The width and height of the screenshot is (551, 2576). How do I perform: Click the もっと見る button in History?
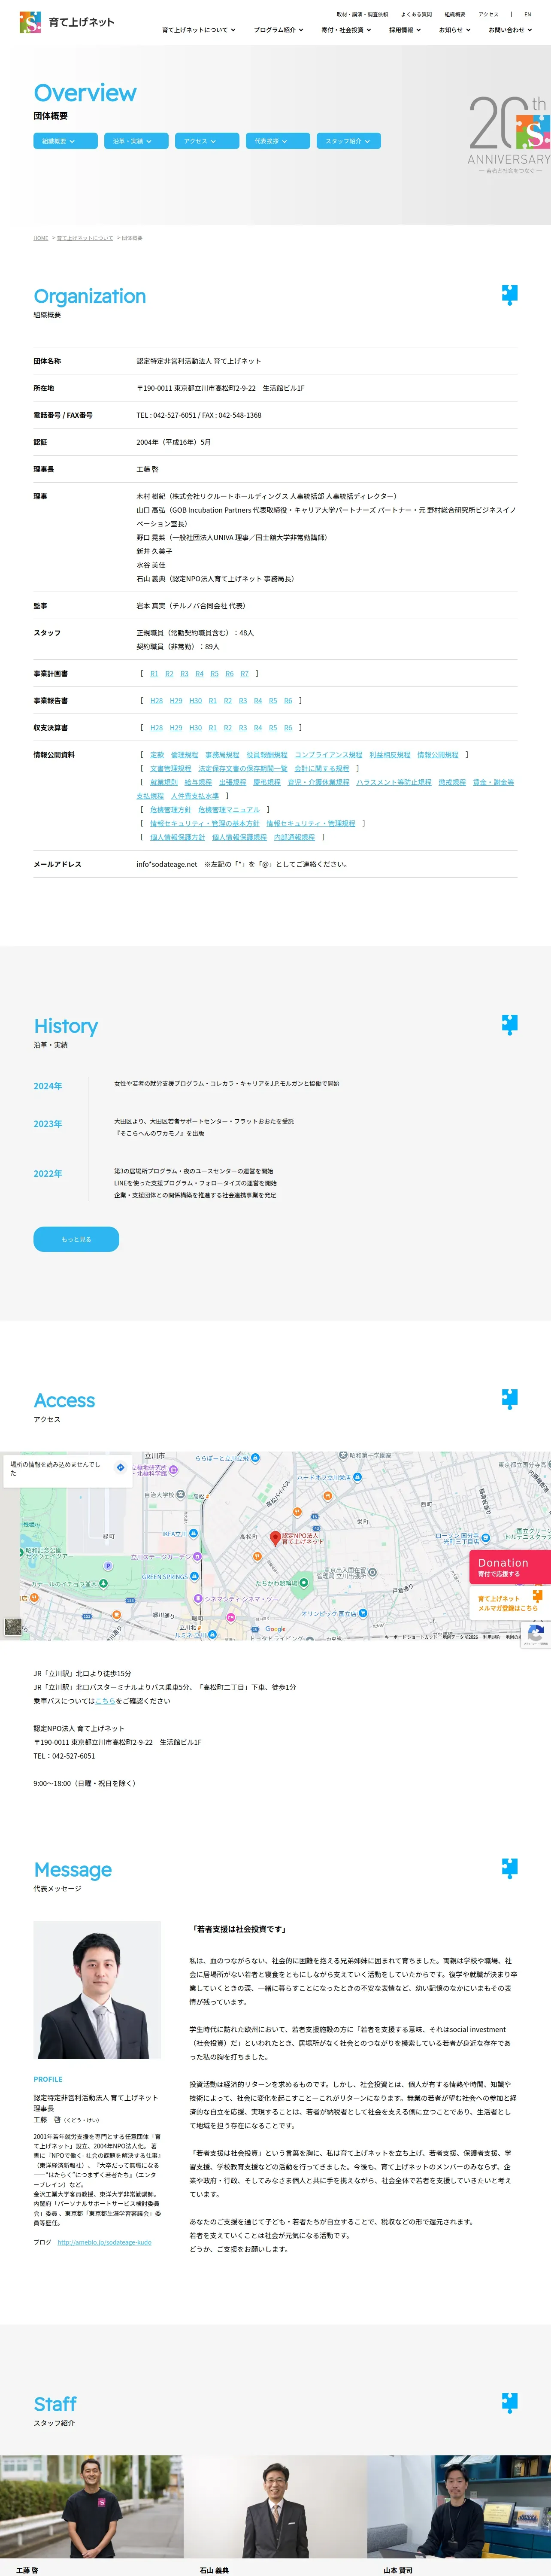coord(76,1239)
